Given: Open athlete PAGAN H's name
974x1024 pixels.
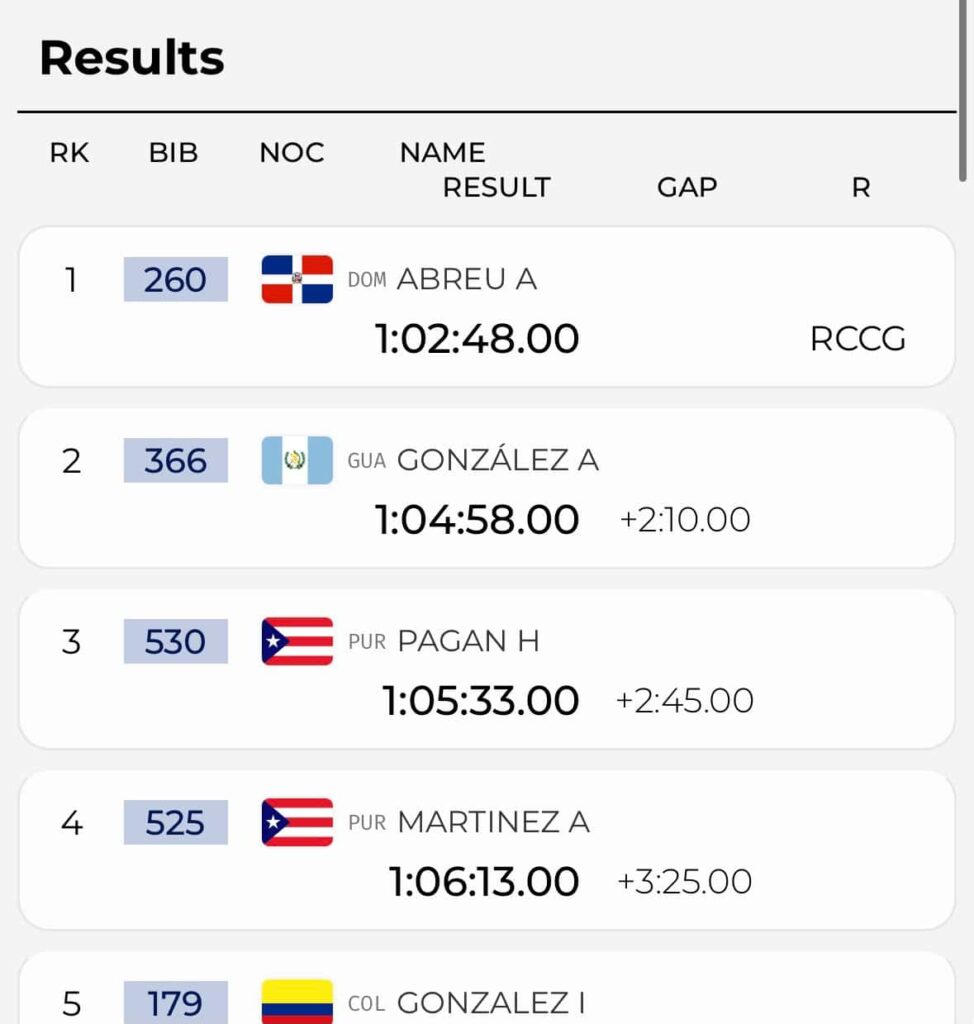Looking at the screenshot, I should pyautogui.click(x=468, y=641).
